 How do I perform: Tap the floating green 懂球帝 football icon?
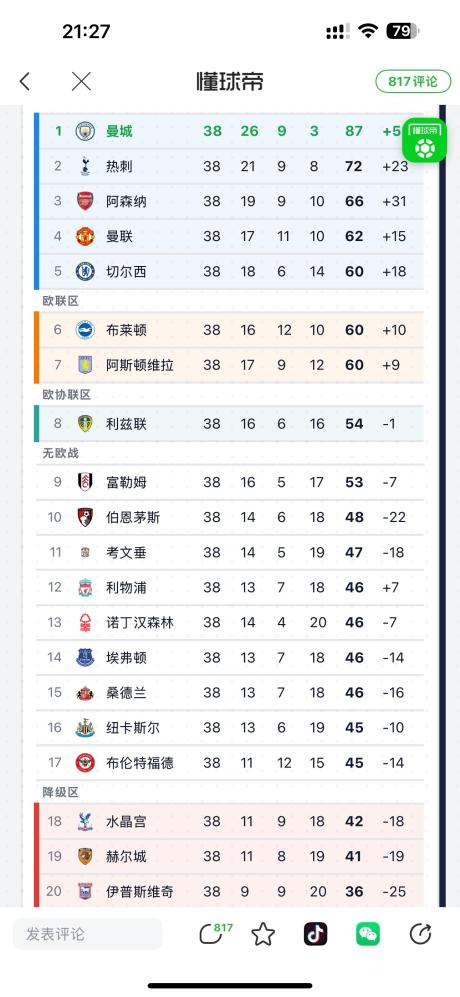tap(424, 140)
